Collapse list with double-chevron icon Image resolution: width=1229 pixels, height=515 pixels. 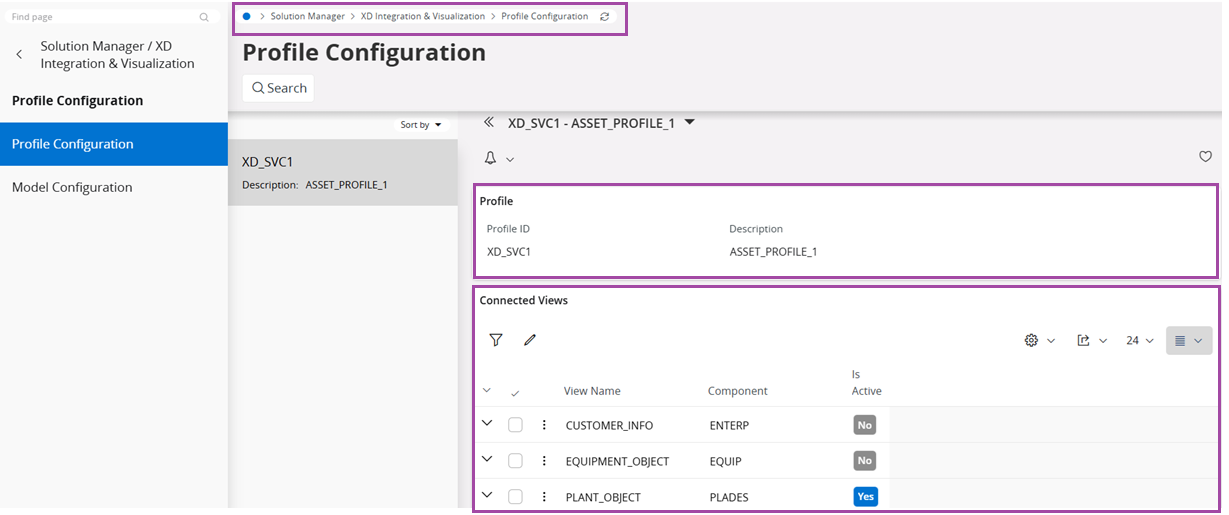click(489, 122)
